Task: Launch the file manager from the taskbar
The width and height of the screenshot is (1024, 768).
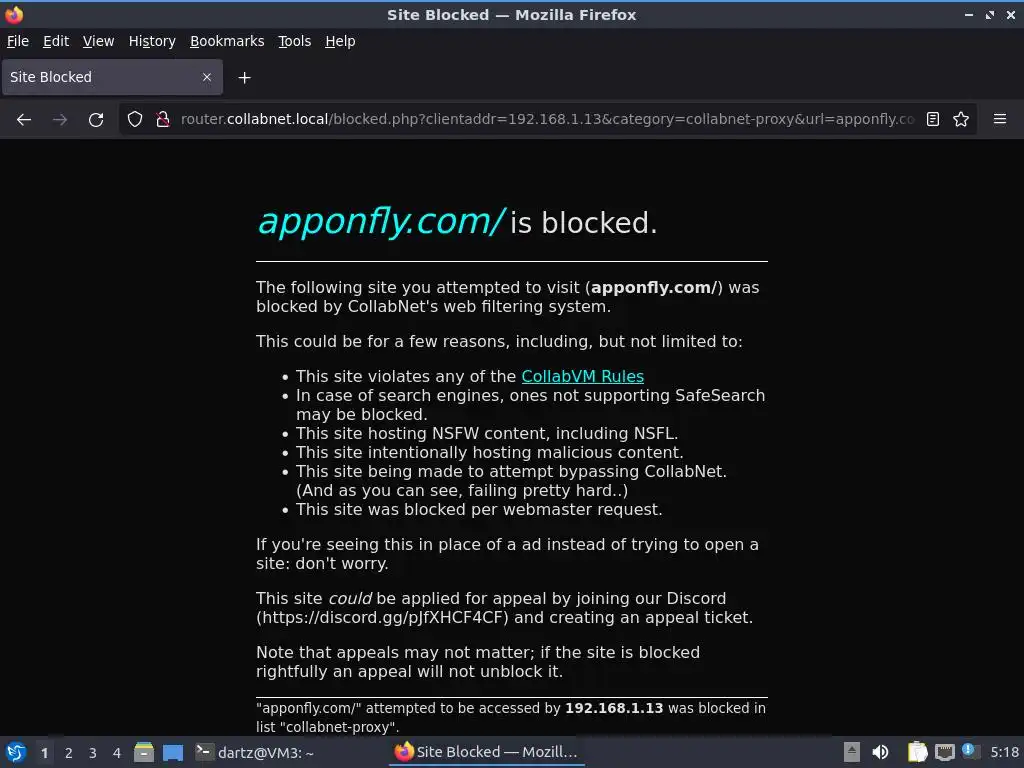Action: 144,752
